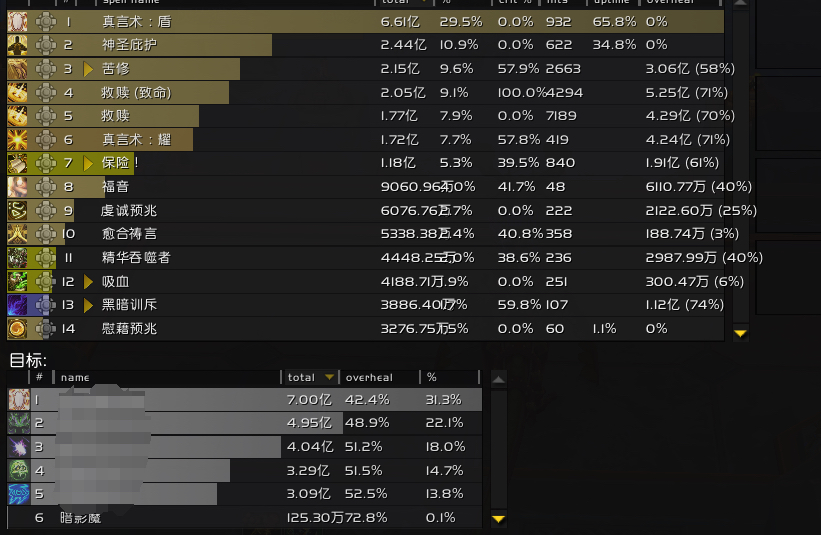Click the 真言术：盾 spell icon
The height and width of the screenshot is (535, 821).
[18, 21]
